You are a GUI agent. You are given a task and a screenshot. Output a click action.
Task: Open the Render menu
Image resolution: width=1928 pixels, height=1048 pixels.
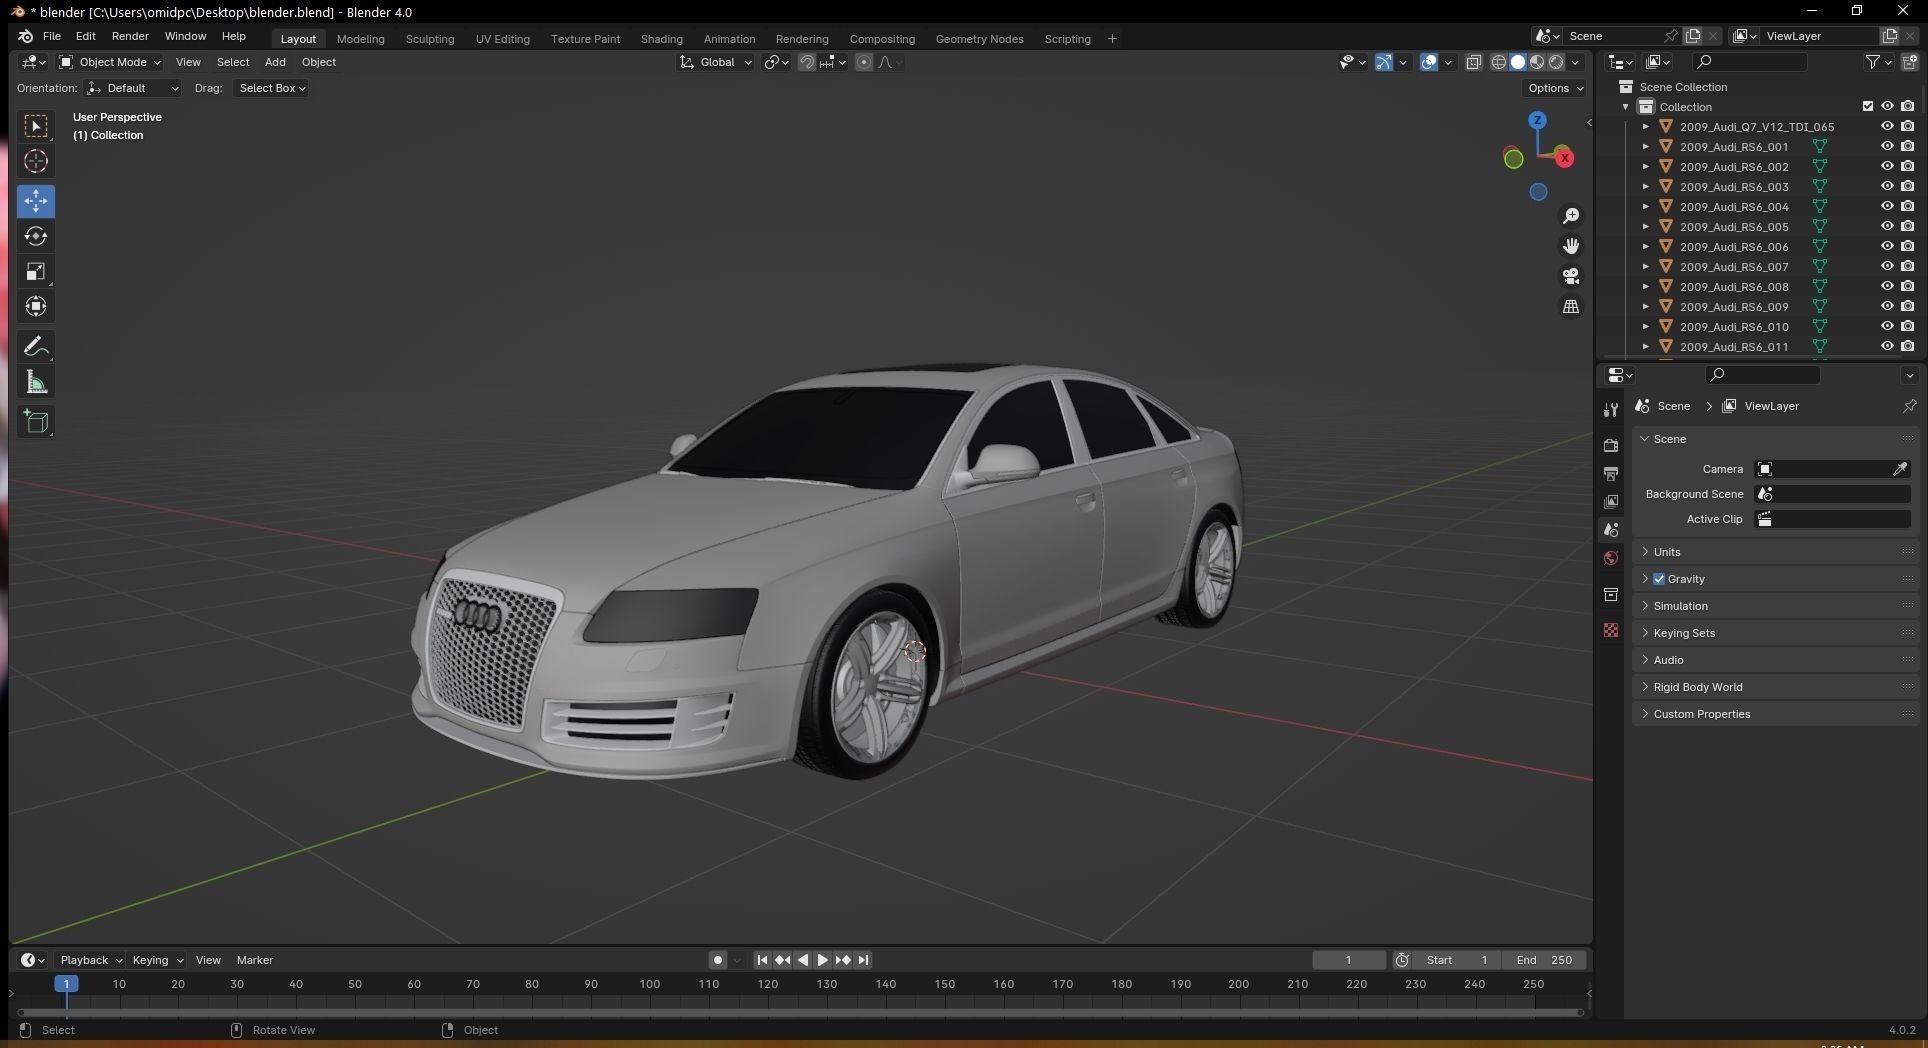tap(130, 36)
